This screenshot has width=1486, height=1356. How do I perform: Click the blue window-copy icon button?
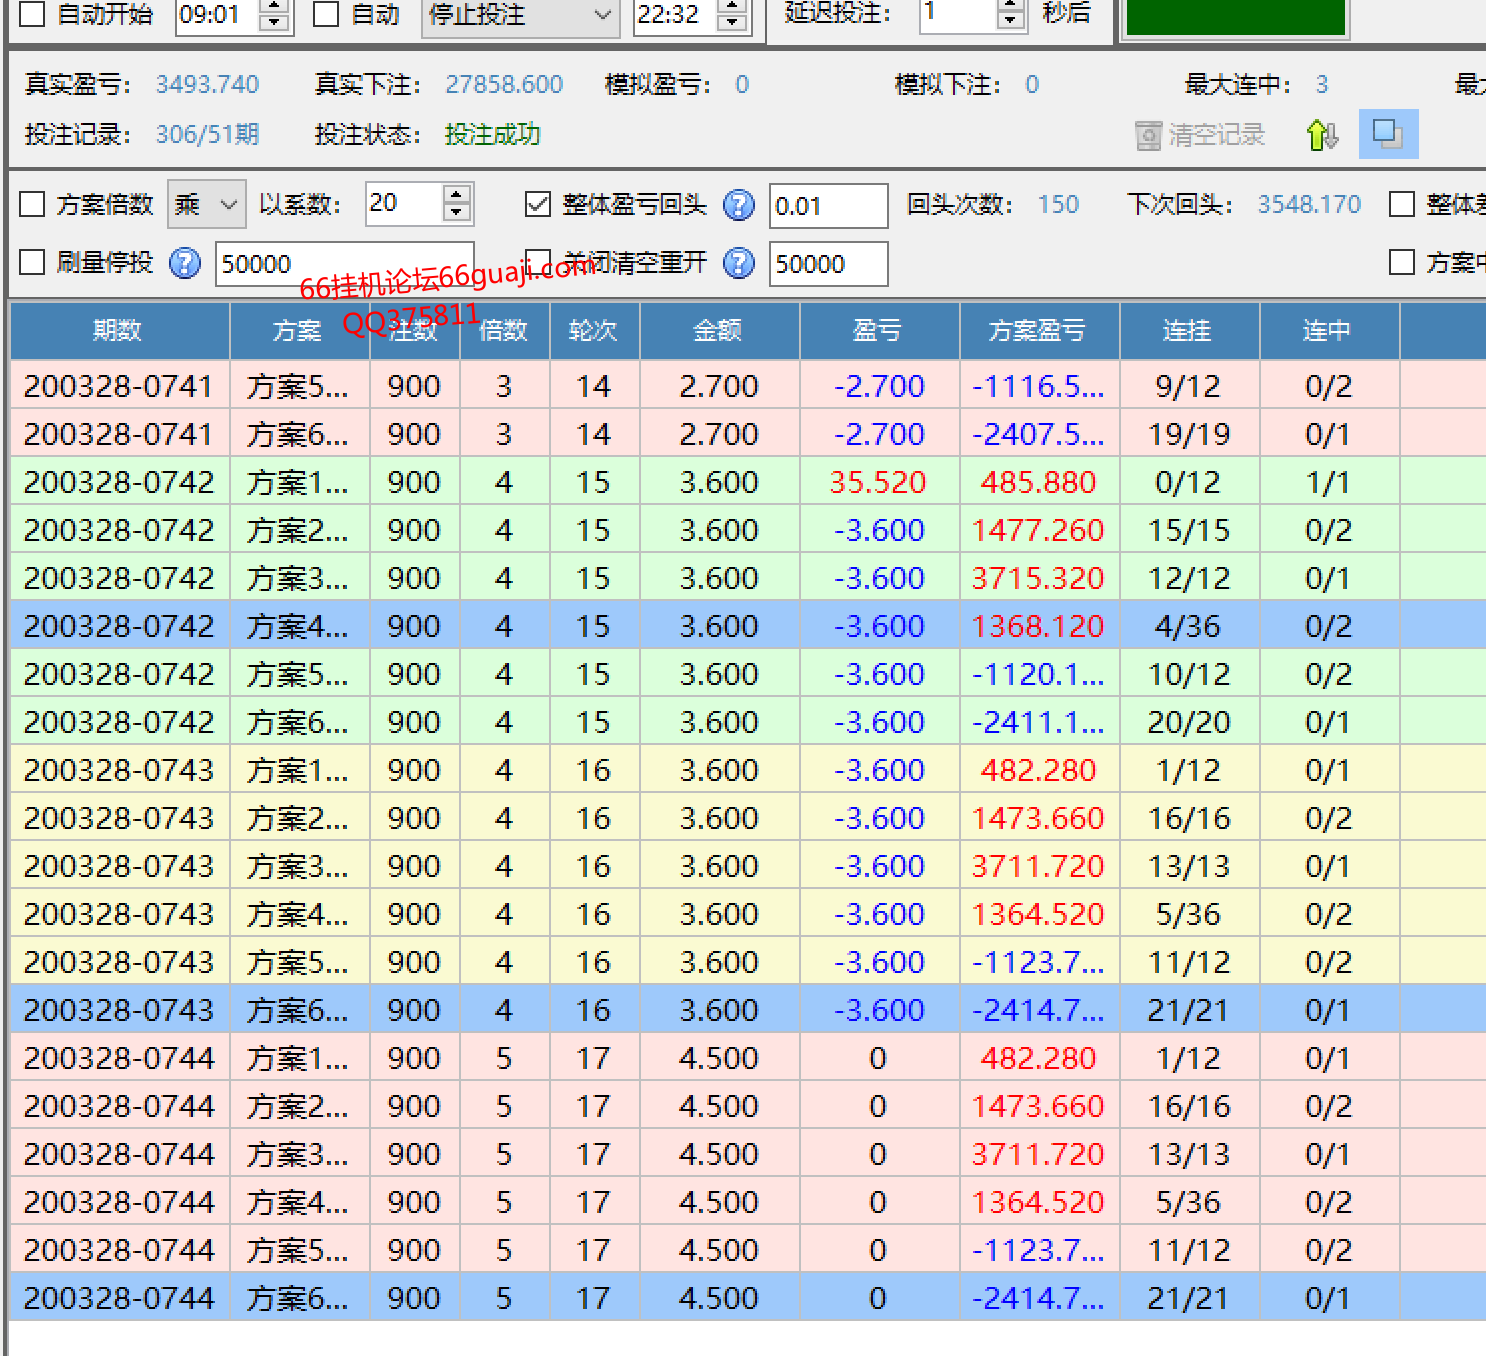pyautogui.click(x=1388, y=134)
